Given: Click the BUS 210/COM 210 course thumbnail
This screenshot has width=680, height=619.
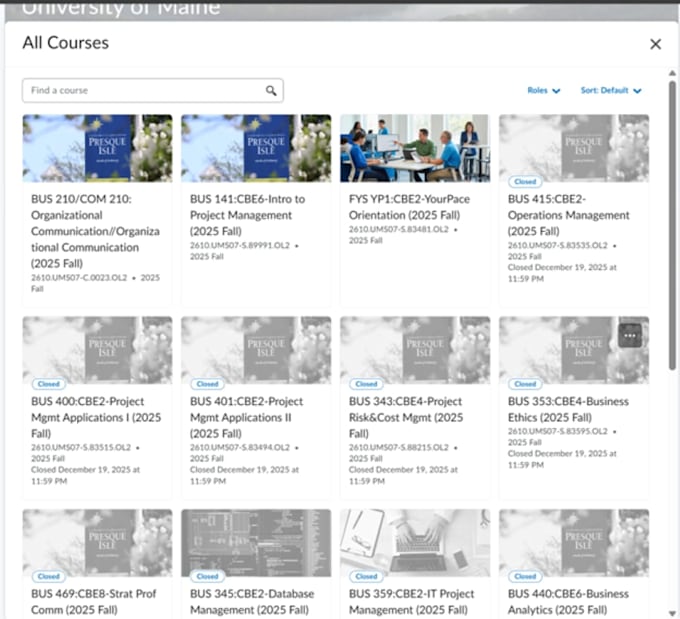Looking at the screenshot, I should 97,148.
